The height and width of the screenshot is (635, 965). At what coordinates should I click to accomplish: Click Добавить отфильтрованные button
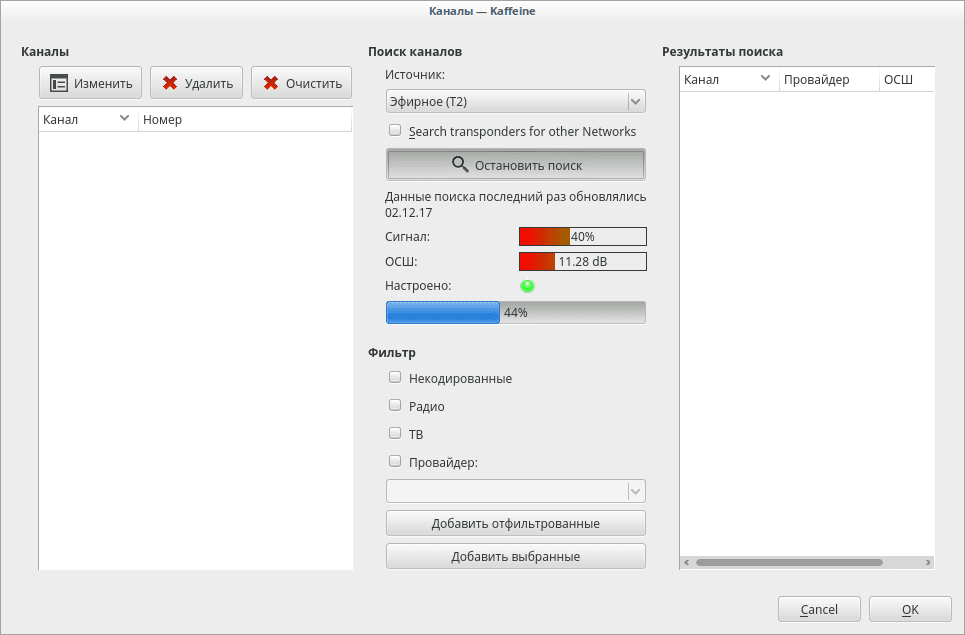coord(515,523)
